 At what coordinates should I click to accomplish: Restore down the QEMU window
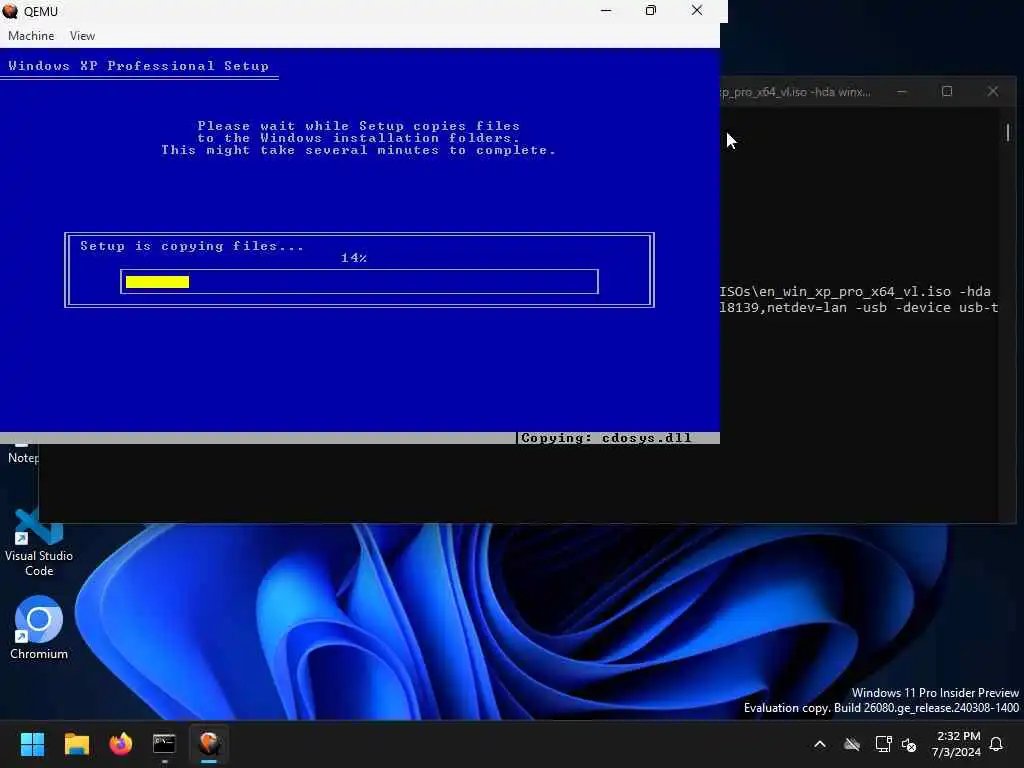pos(650,10)
